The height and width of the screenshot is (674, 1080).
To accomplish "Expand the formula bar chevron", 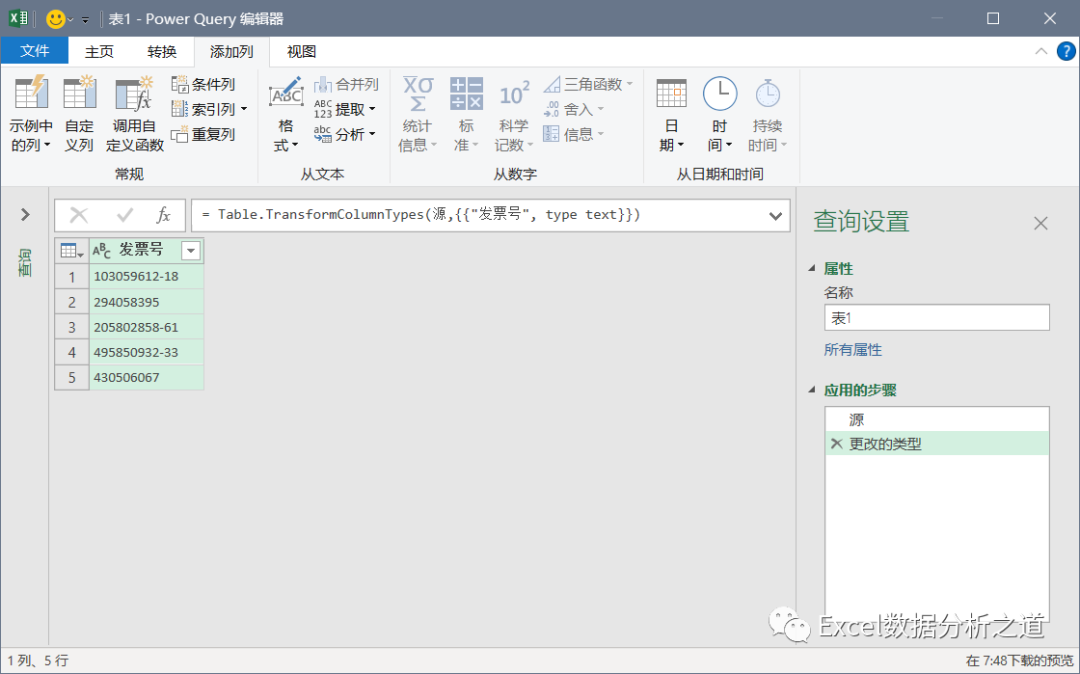I will tap(776, 216).
